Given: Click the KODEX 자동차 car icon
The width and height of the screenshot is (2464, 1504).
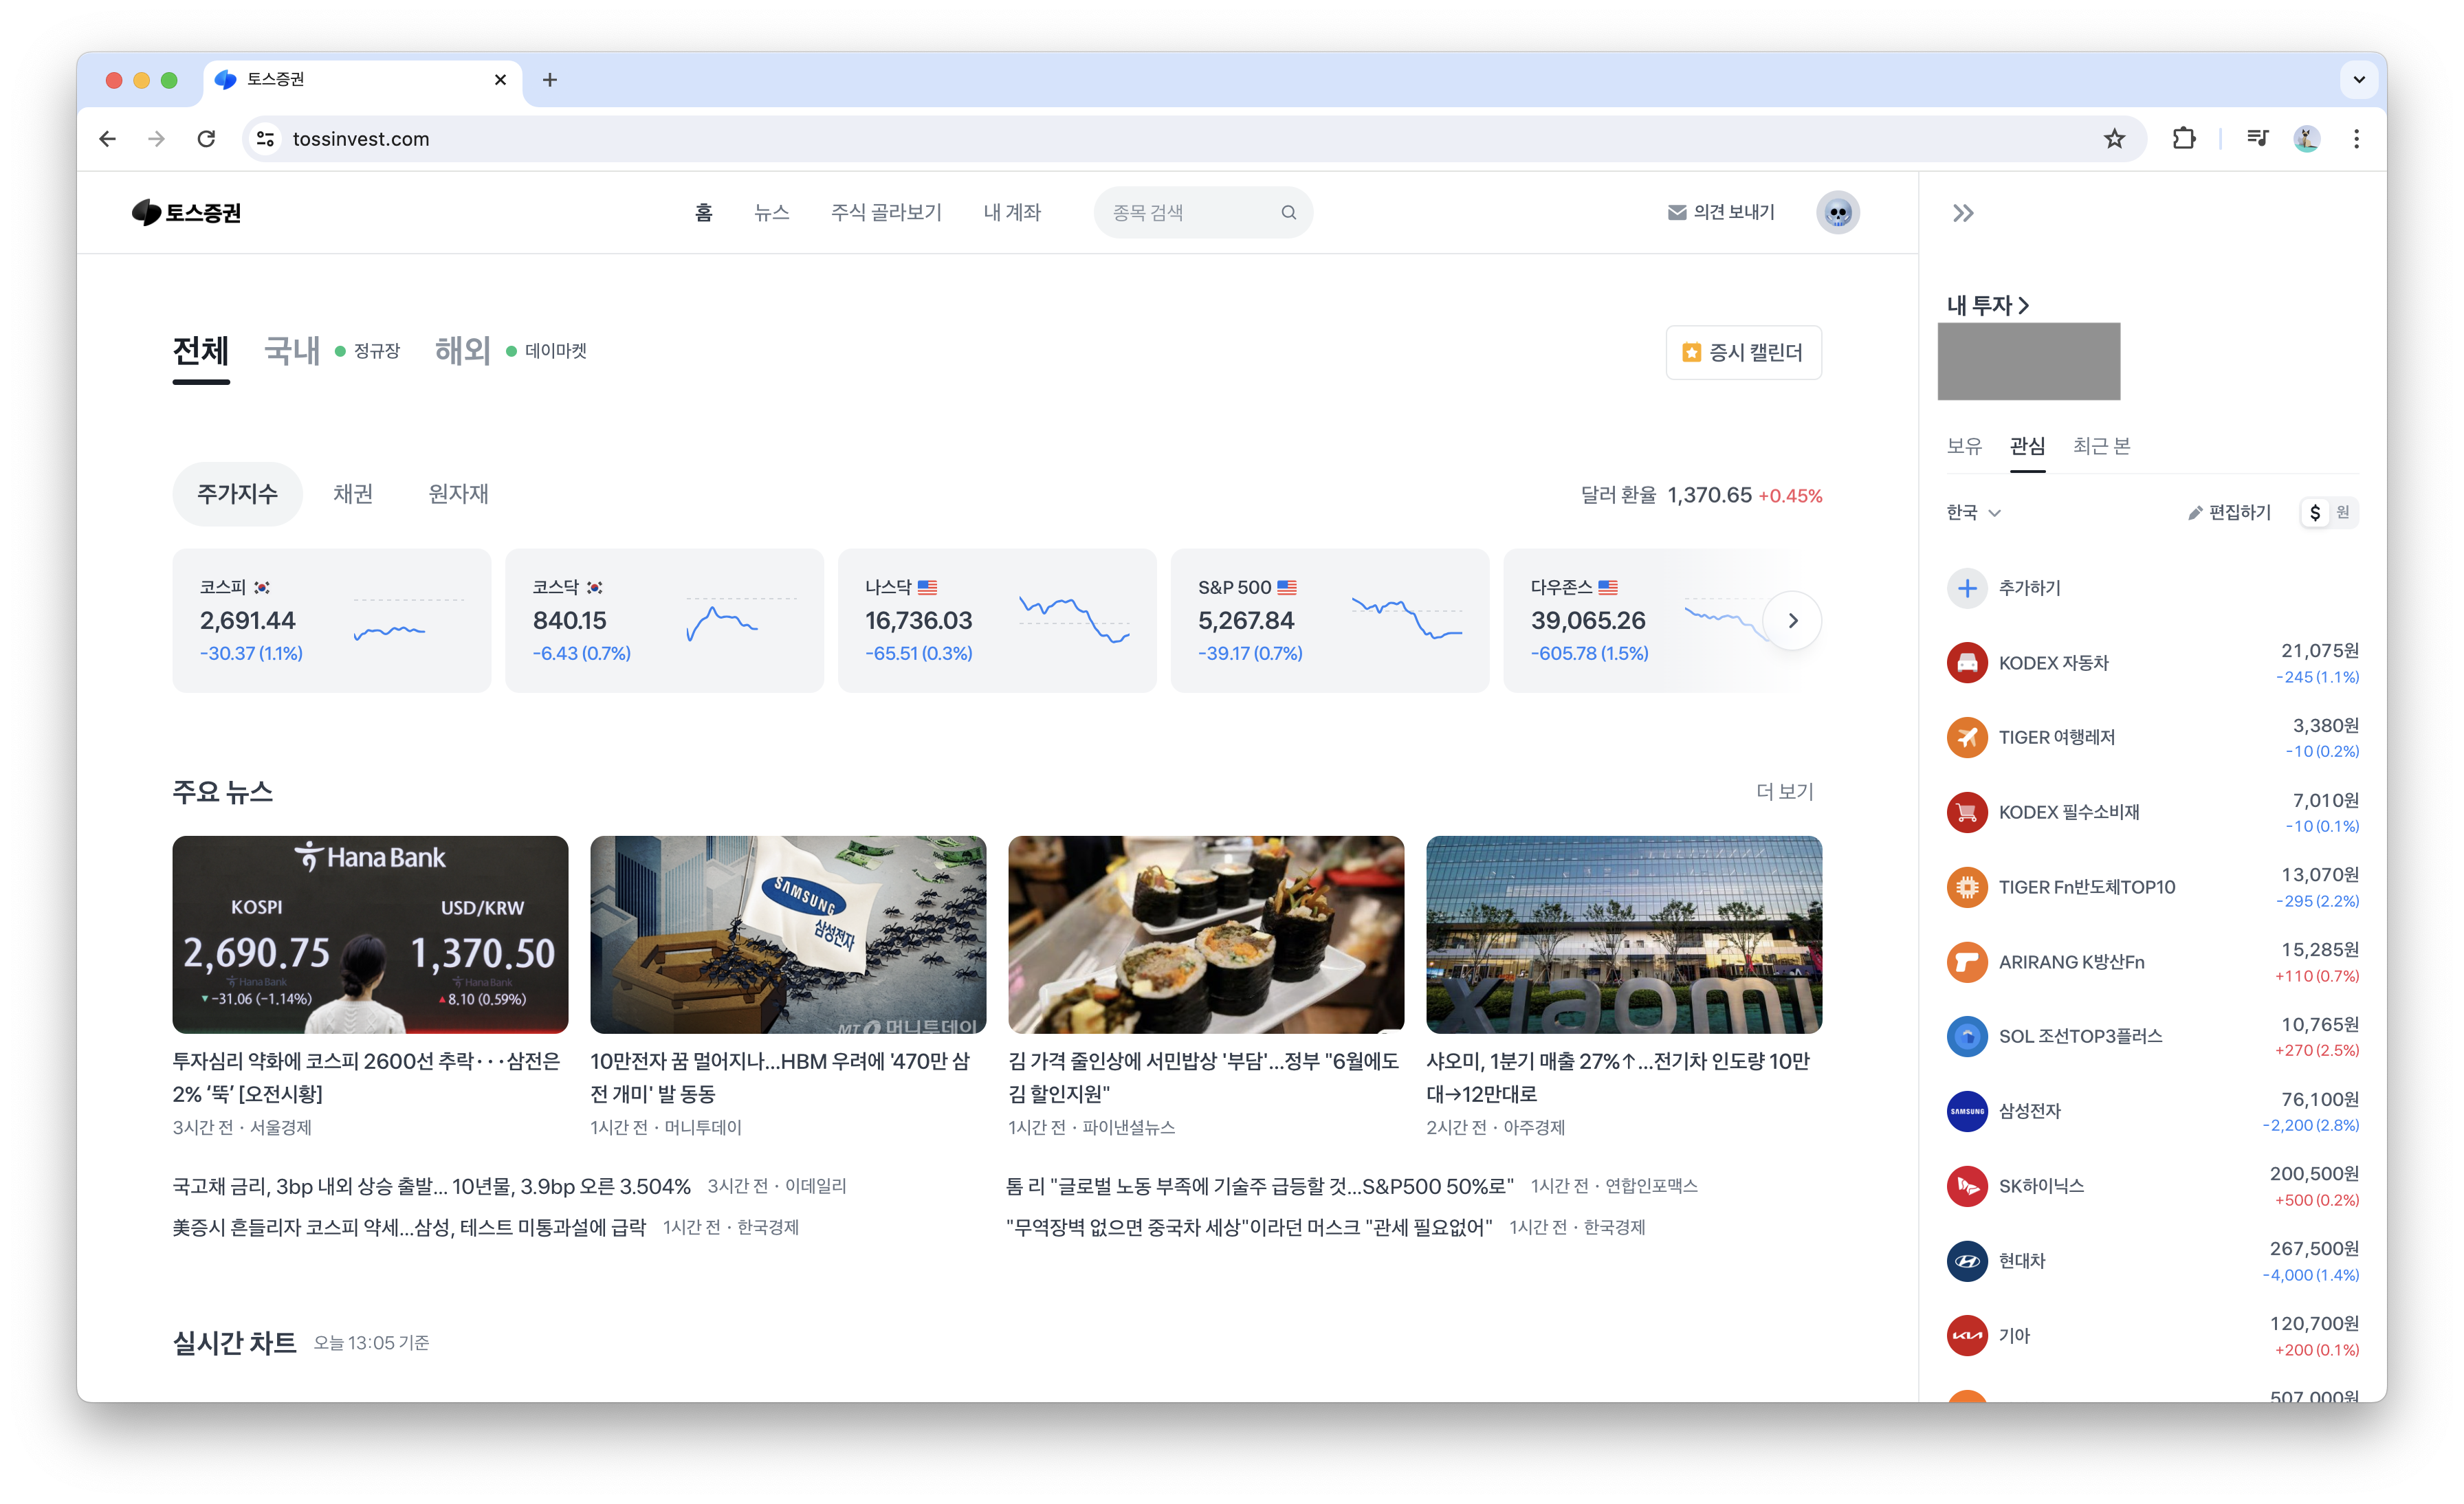Looking at the screenshot, I should pyautogui.click(x=1966, y=663).
